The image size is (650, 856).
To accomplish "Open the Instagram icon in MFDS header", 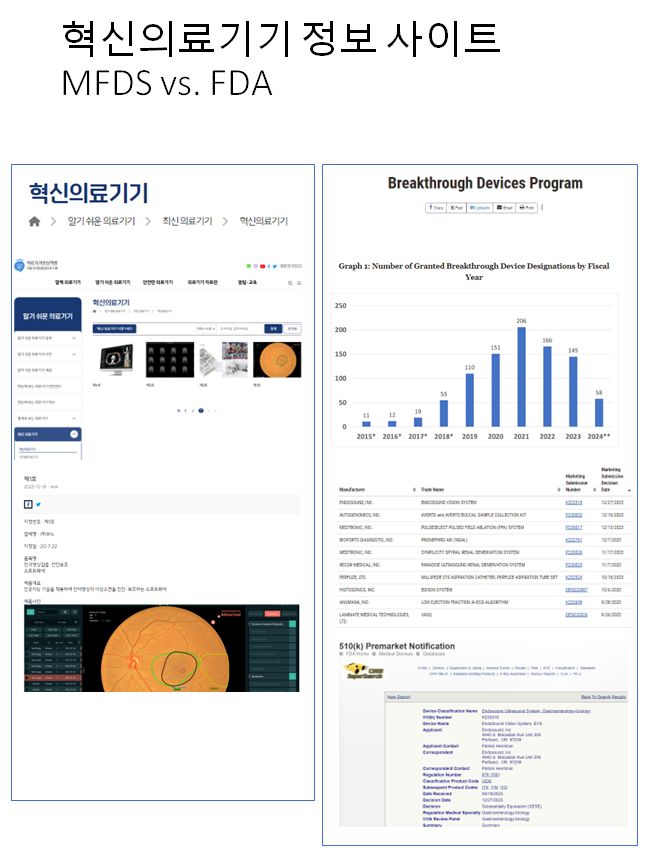I will [255, 266].
